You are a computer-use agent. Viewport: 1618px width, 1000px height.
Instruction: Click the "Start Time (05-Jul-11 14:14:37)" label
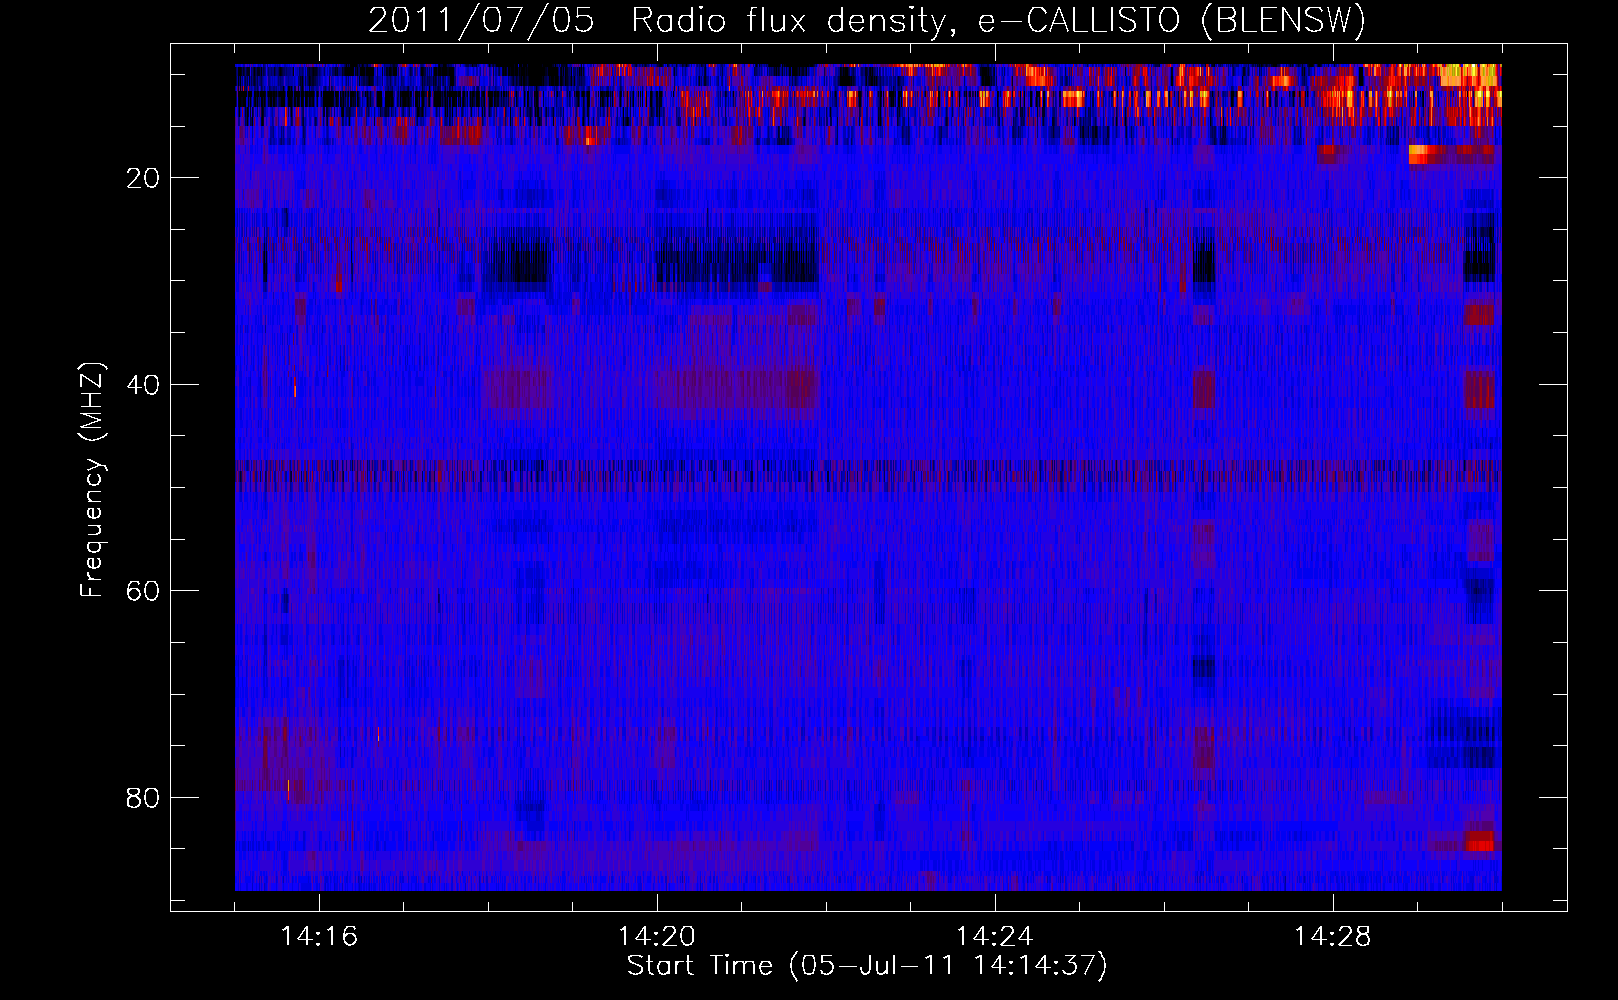[x=867, y=966]
